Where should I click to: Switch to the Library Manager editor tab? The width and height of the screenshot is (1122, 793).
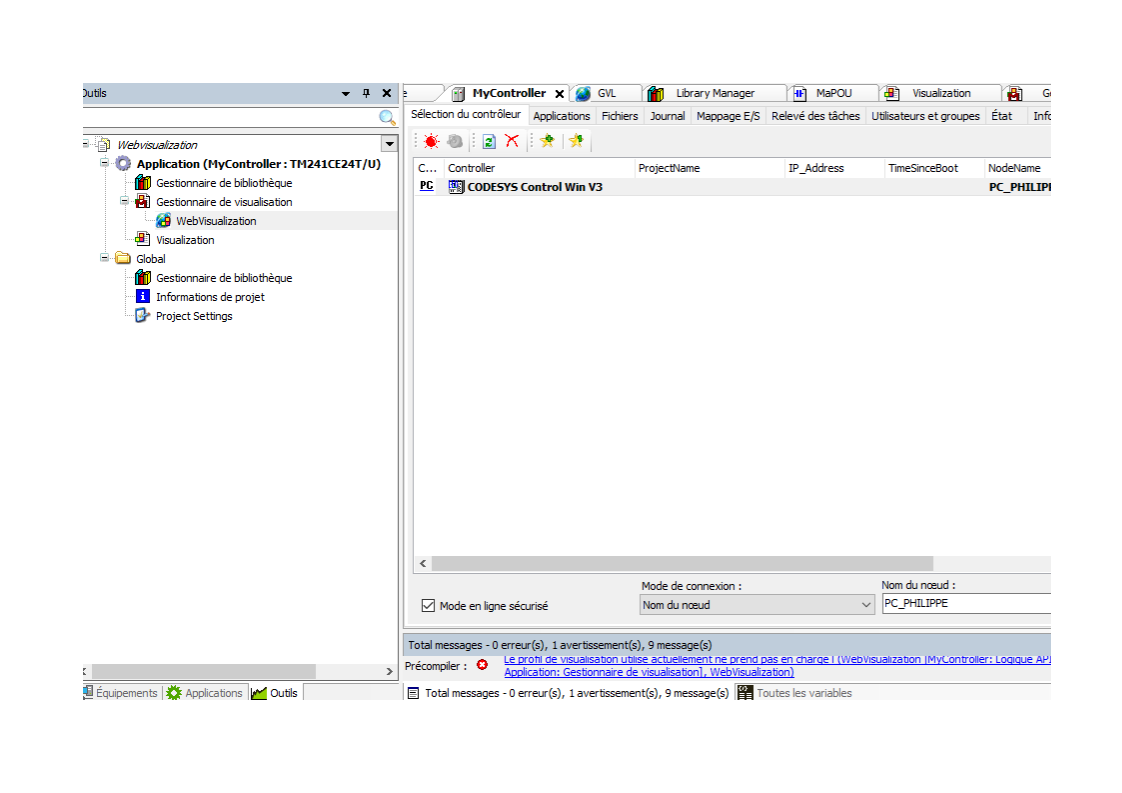(x=714, y=93)
